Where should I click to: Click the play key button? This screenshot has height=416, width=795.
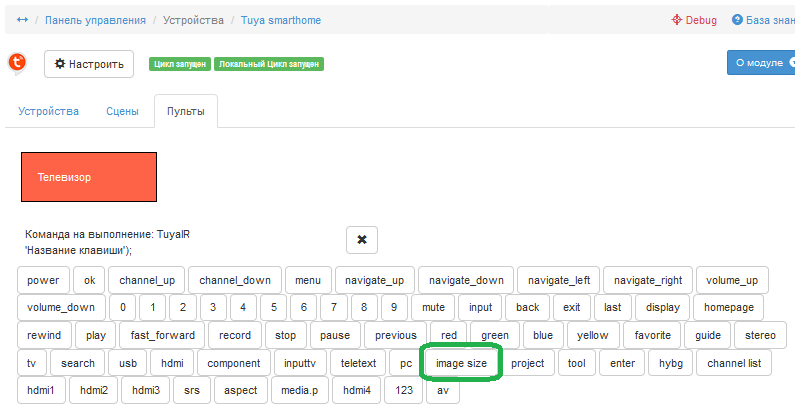95,335
